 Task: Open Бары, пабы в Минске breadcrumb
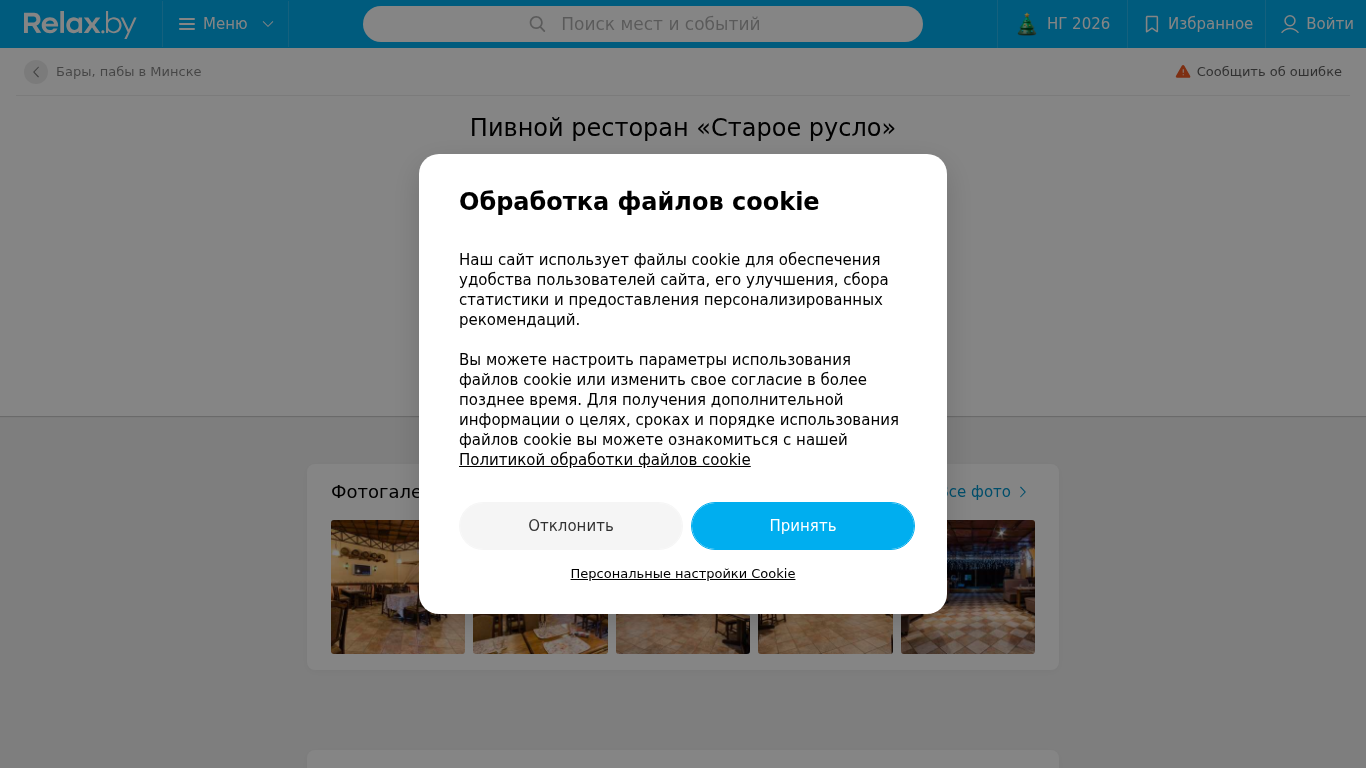point(129,72)
